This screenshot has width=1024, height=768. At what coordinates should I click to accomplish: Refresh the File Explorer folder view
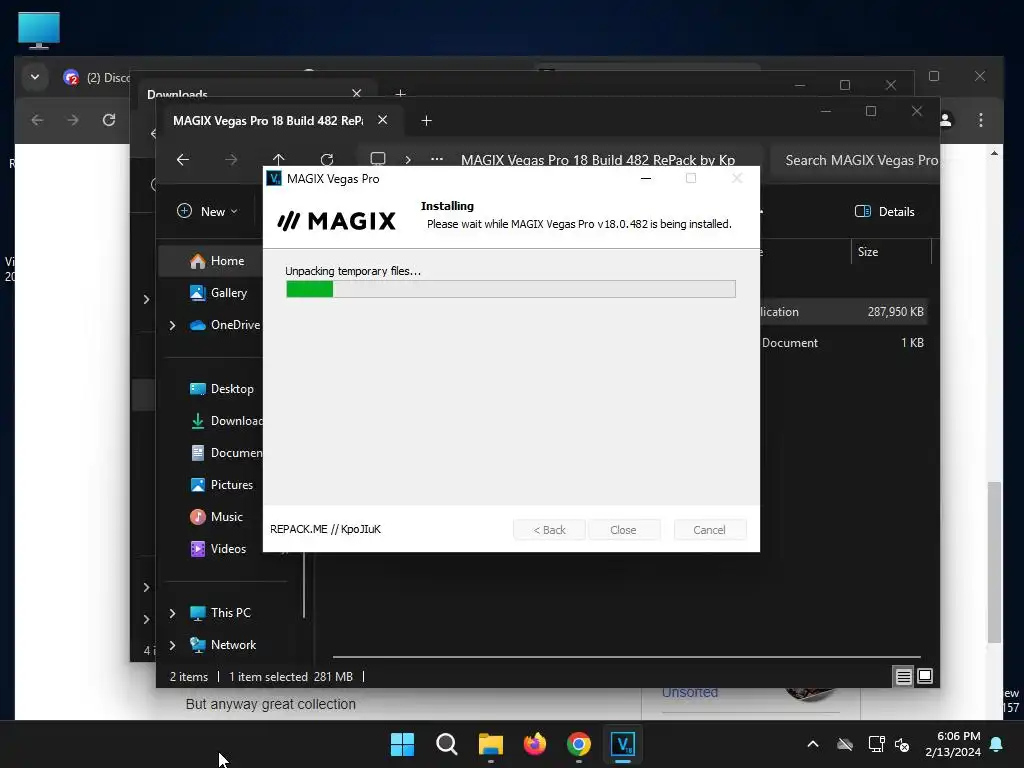click(x=327, y=160)
